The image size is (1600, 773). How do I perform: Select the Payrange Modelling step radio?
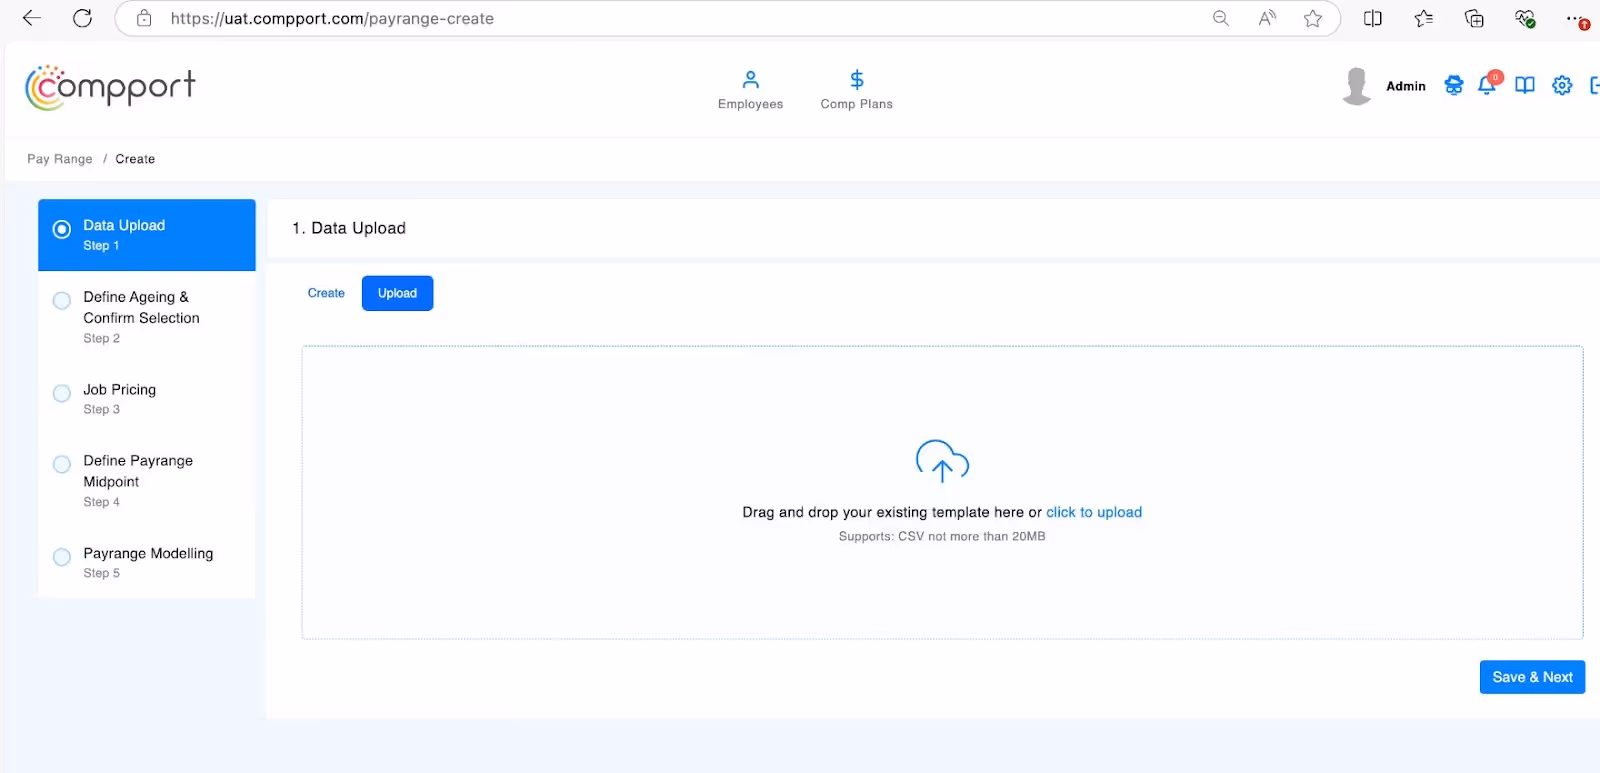coord(62,557)
